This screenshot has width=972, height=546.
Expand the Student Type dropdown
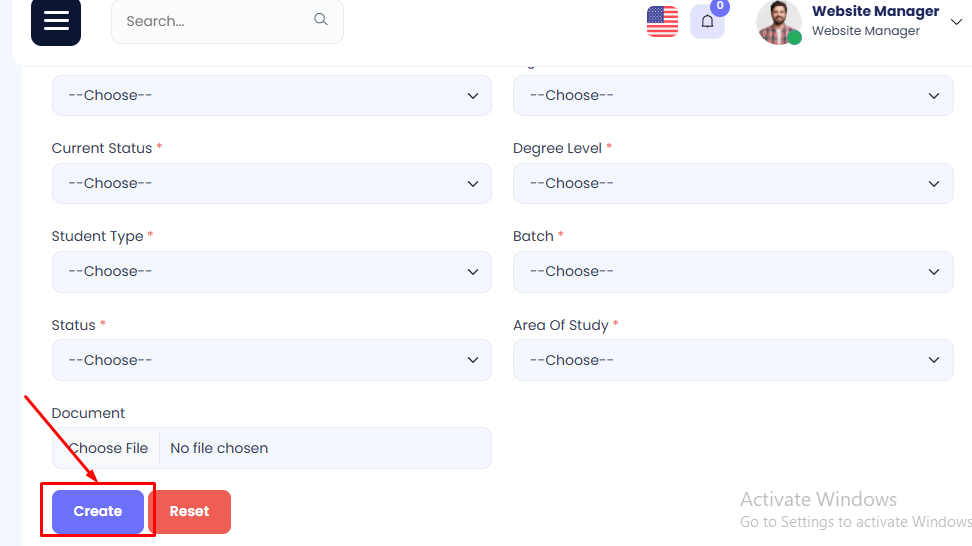click(x=271, y=272)
